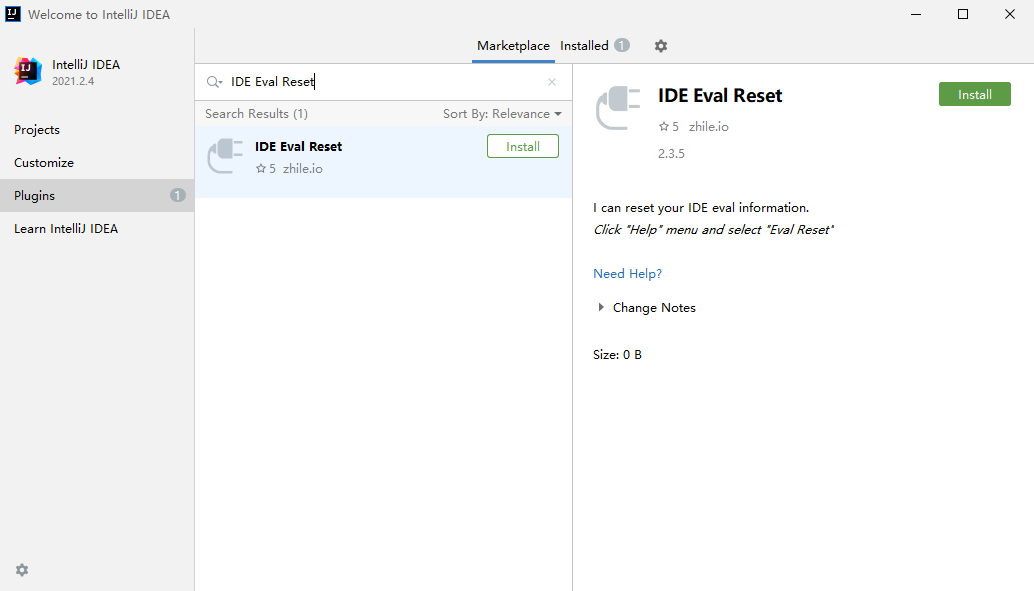1034x591 pixels.
Task: Click the IntelliJ title bar app icon
Action: (x=13, y=14)
